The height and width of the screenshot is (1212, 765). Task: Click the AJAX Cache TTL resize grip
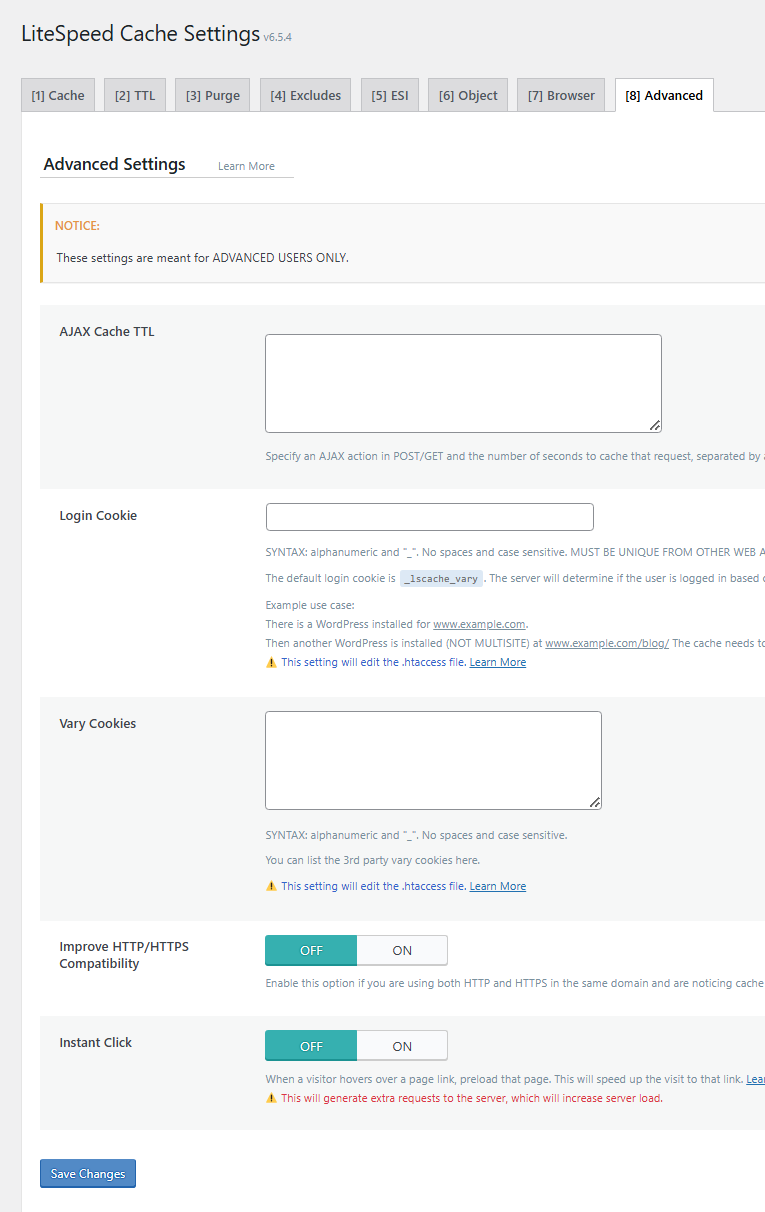click(655, 426)
